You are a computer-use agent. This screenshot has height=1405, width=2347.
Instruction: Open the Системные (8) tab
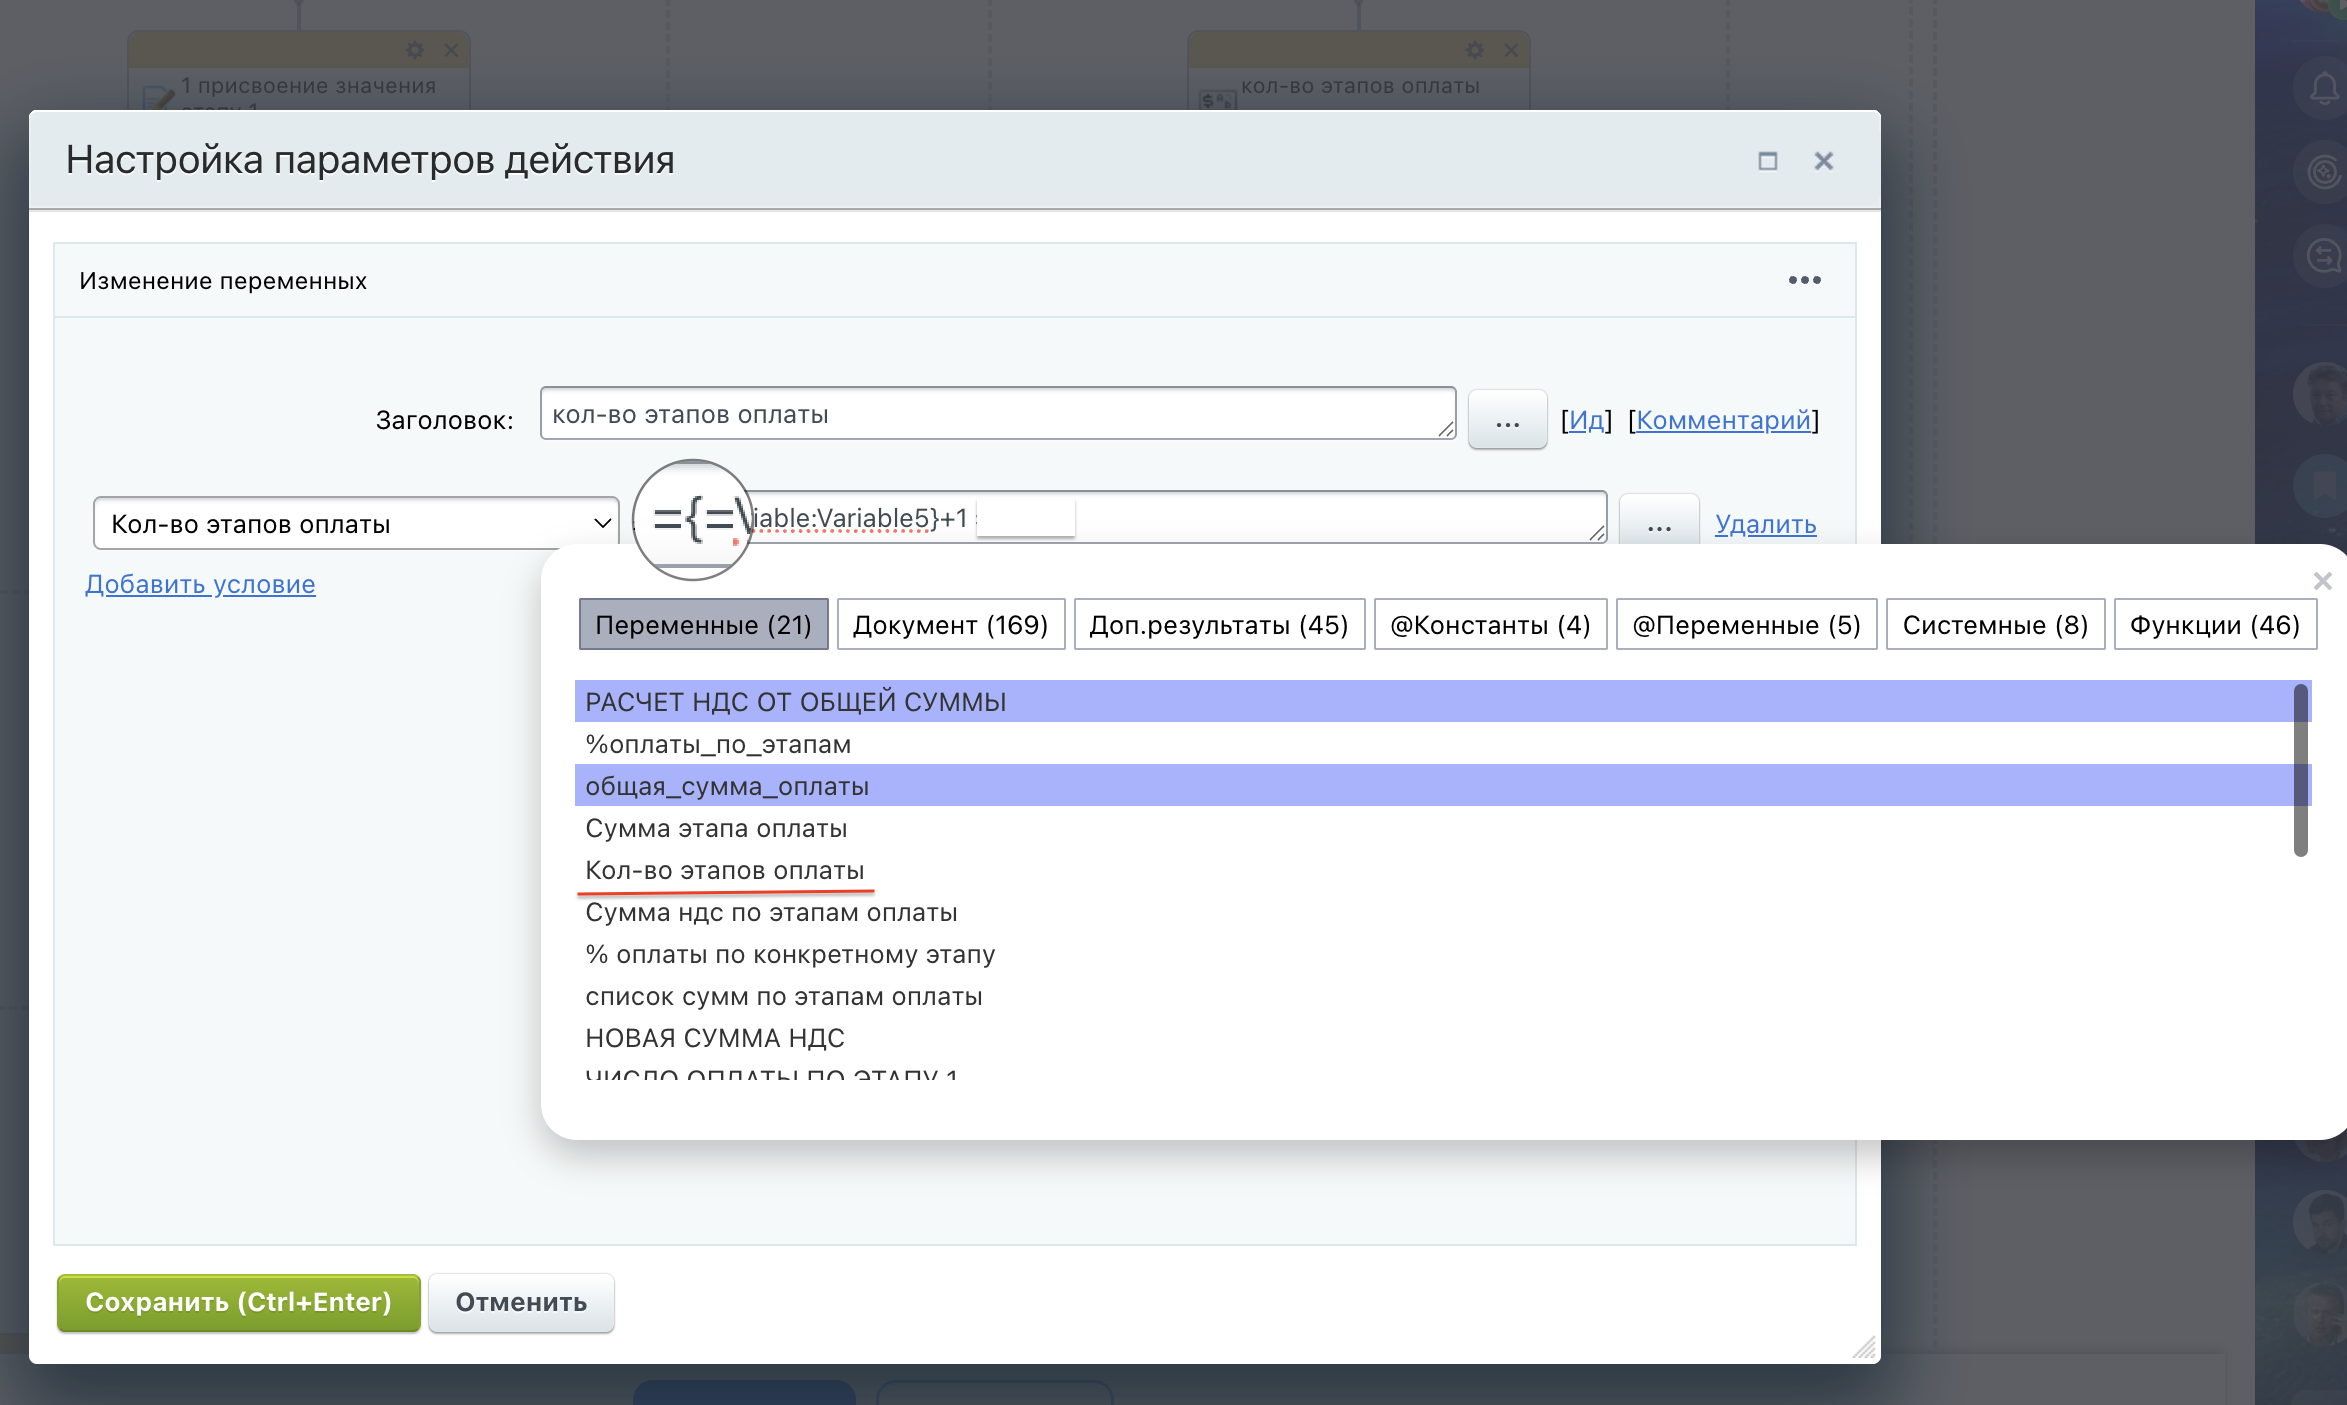1995,625
